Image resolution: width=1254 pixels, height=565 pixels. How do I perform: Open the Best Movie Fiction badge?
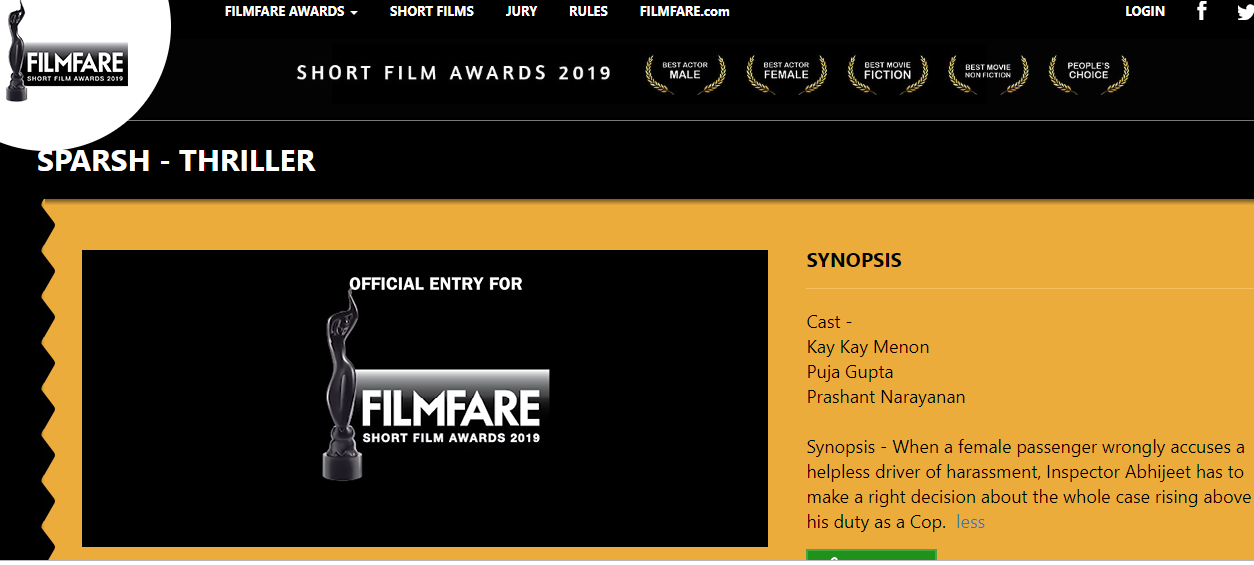[x=887, y=72]
